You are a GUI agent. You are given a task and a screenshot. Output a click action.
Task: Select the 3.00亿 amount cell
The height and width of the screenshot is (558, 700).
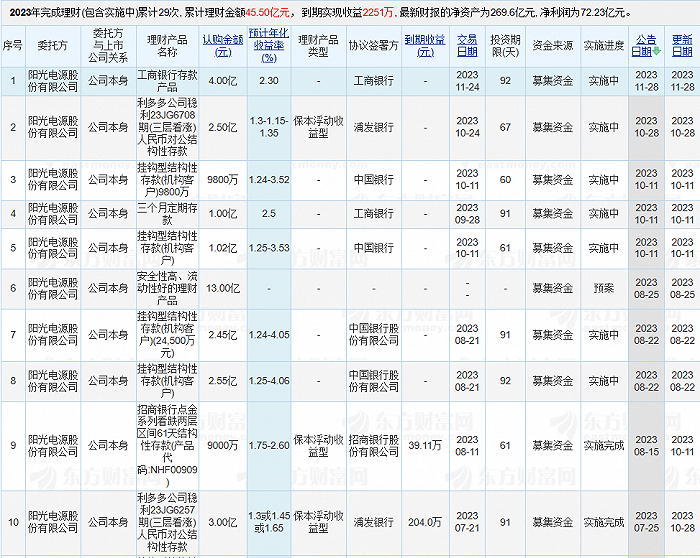(x=223, y=522)
